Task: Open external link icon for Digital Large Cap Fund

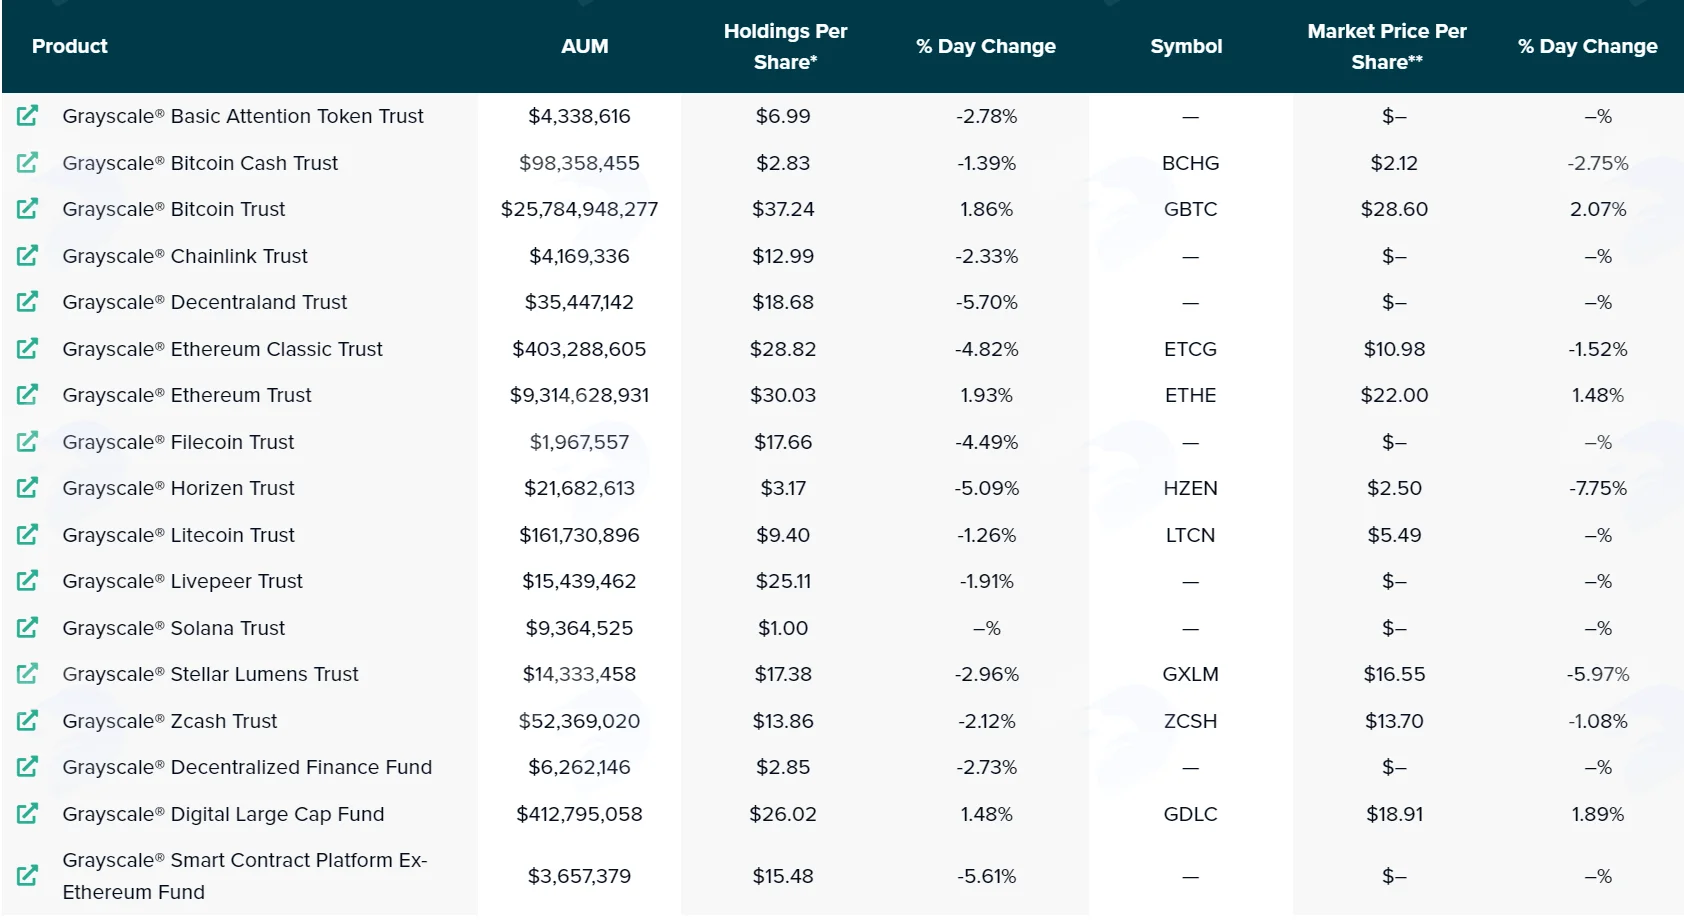Action: tap(27, 814)
